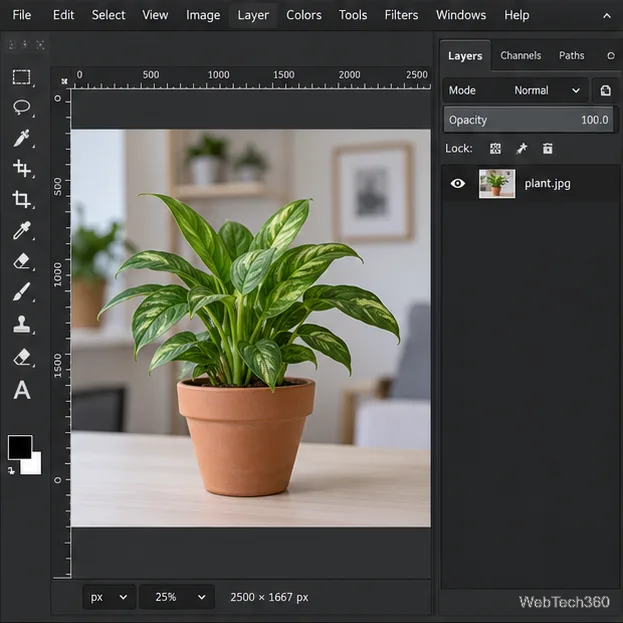Viewport: 623px width, 623px height.
Task: Open the File menu
Action: (x=21, y=15)
